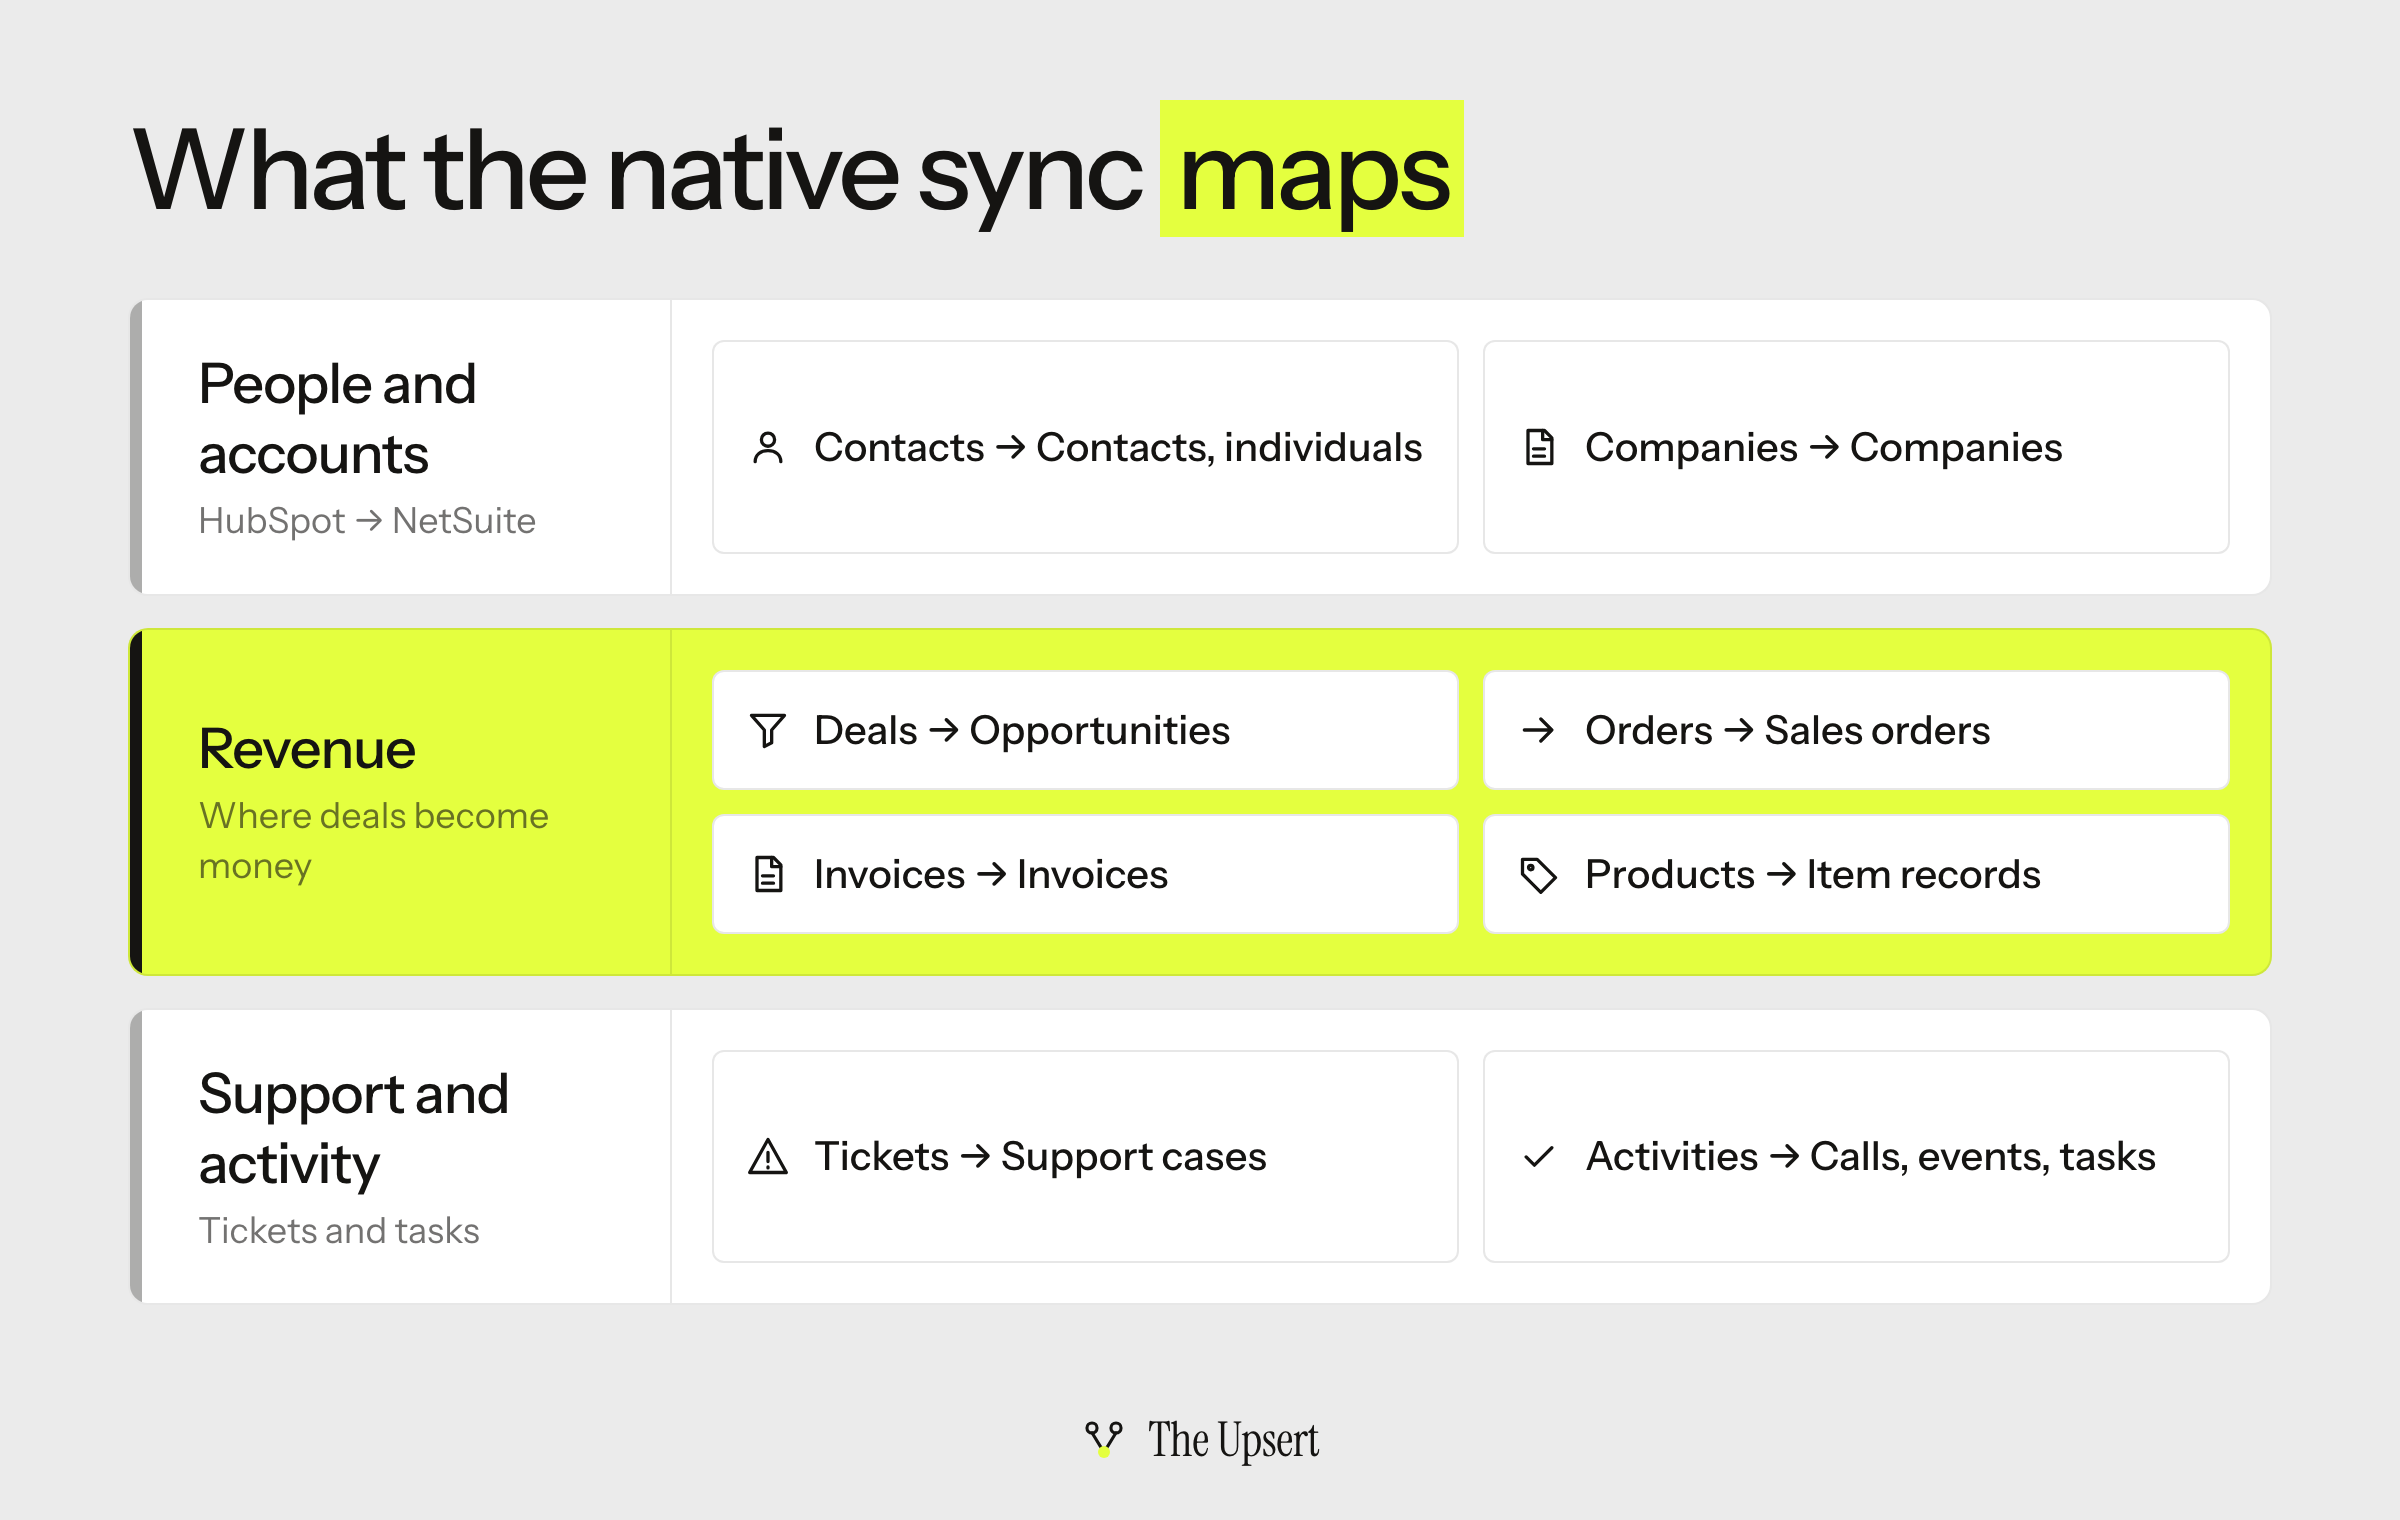Click the document icon beside Companies
Image resolution: width=2400 pixels, height=1520 pixels.
coord(1539,447)
